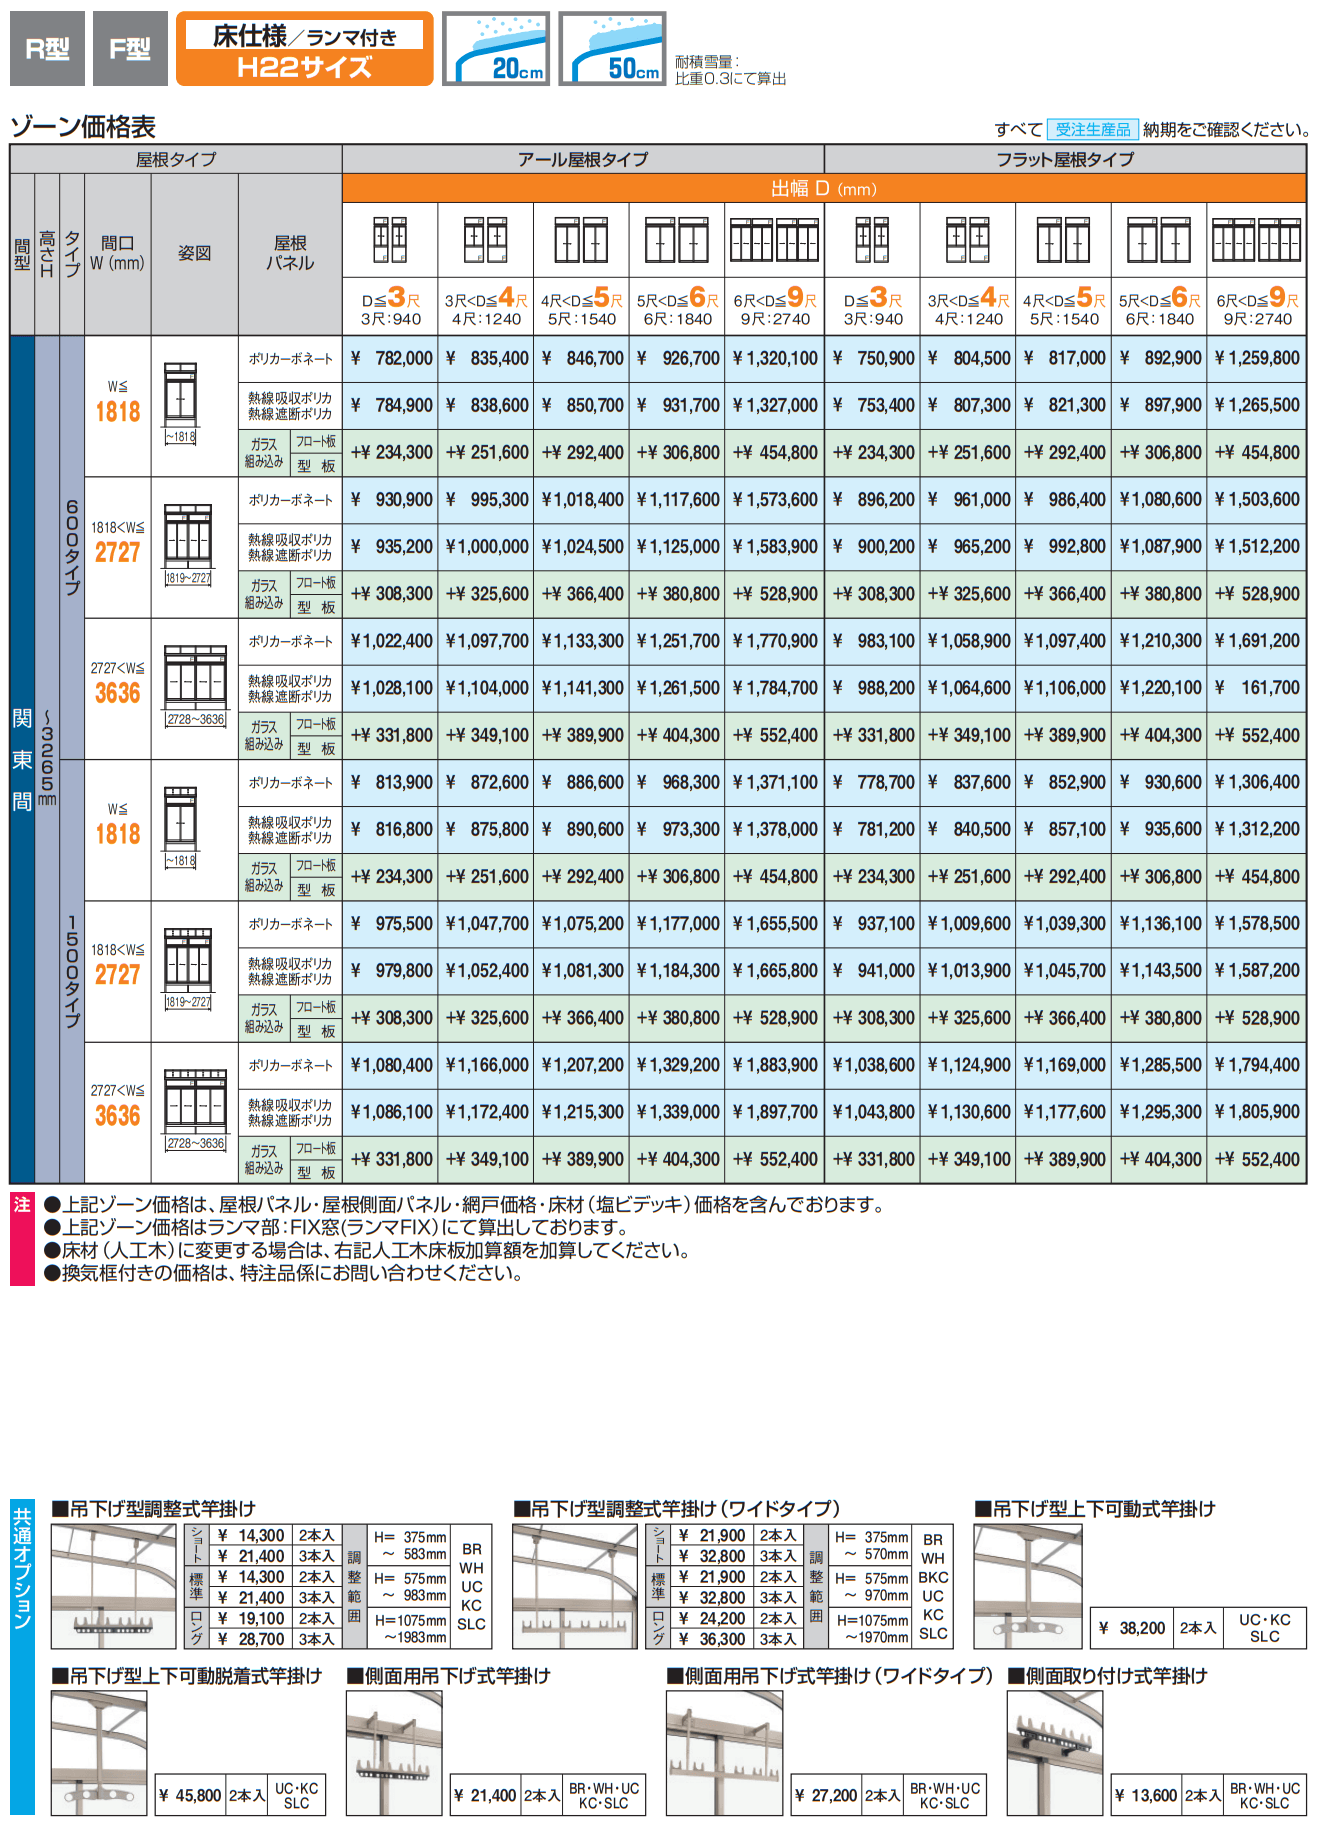The height and width of the screenshot is (1838, 1328).
Task: Click the アール屋根 4尺<D≦5尺 diagram icon
Action: 582,240
